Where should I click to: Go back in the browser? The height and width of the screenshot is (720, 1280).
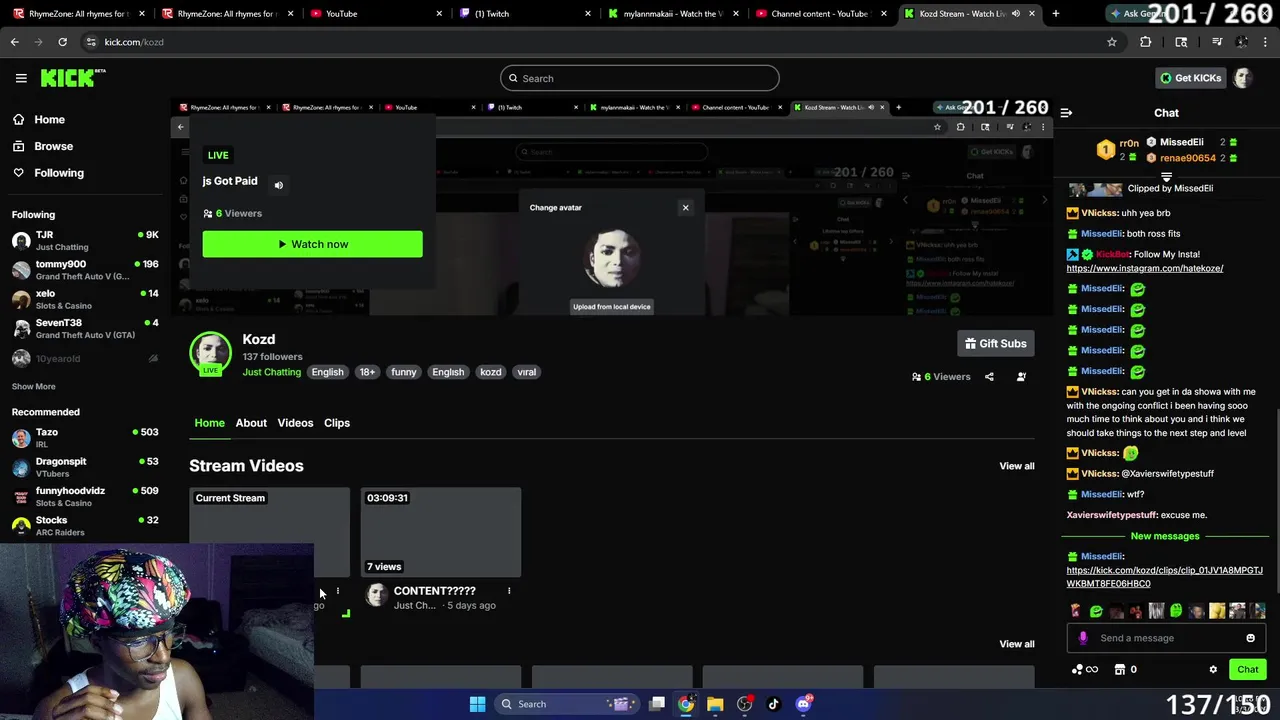[15, 42]
